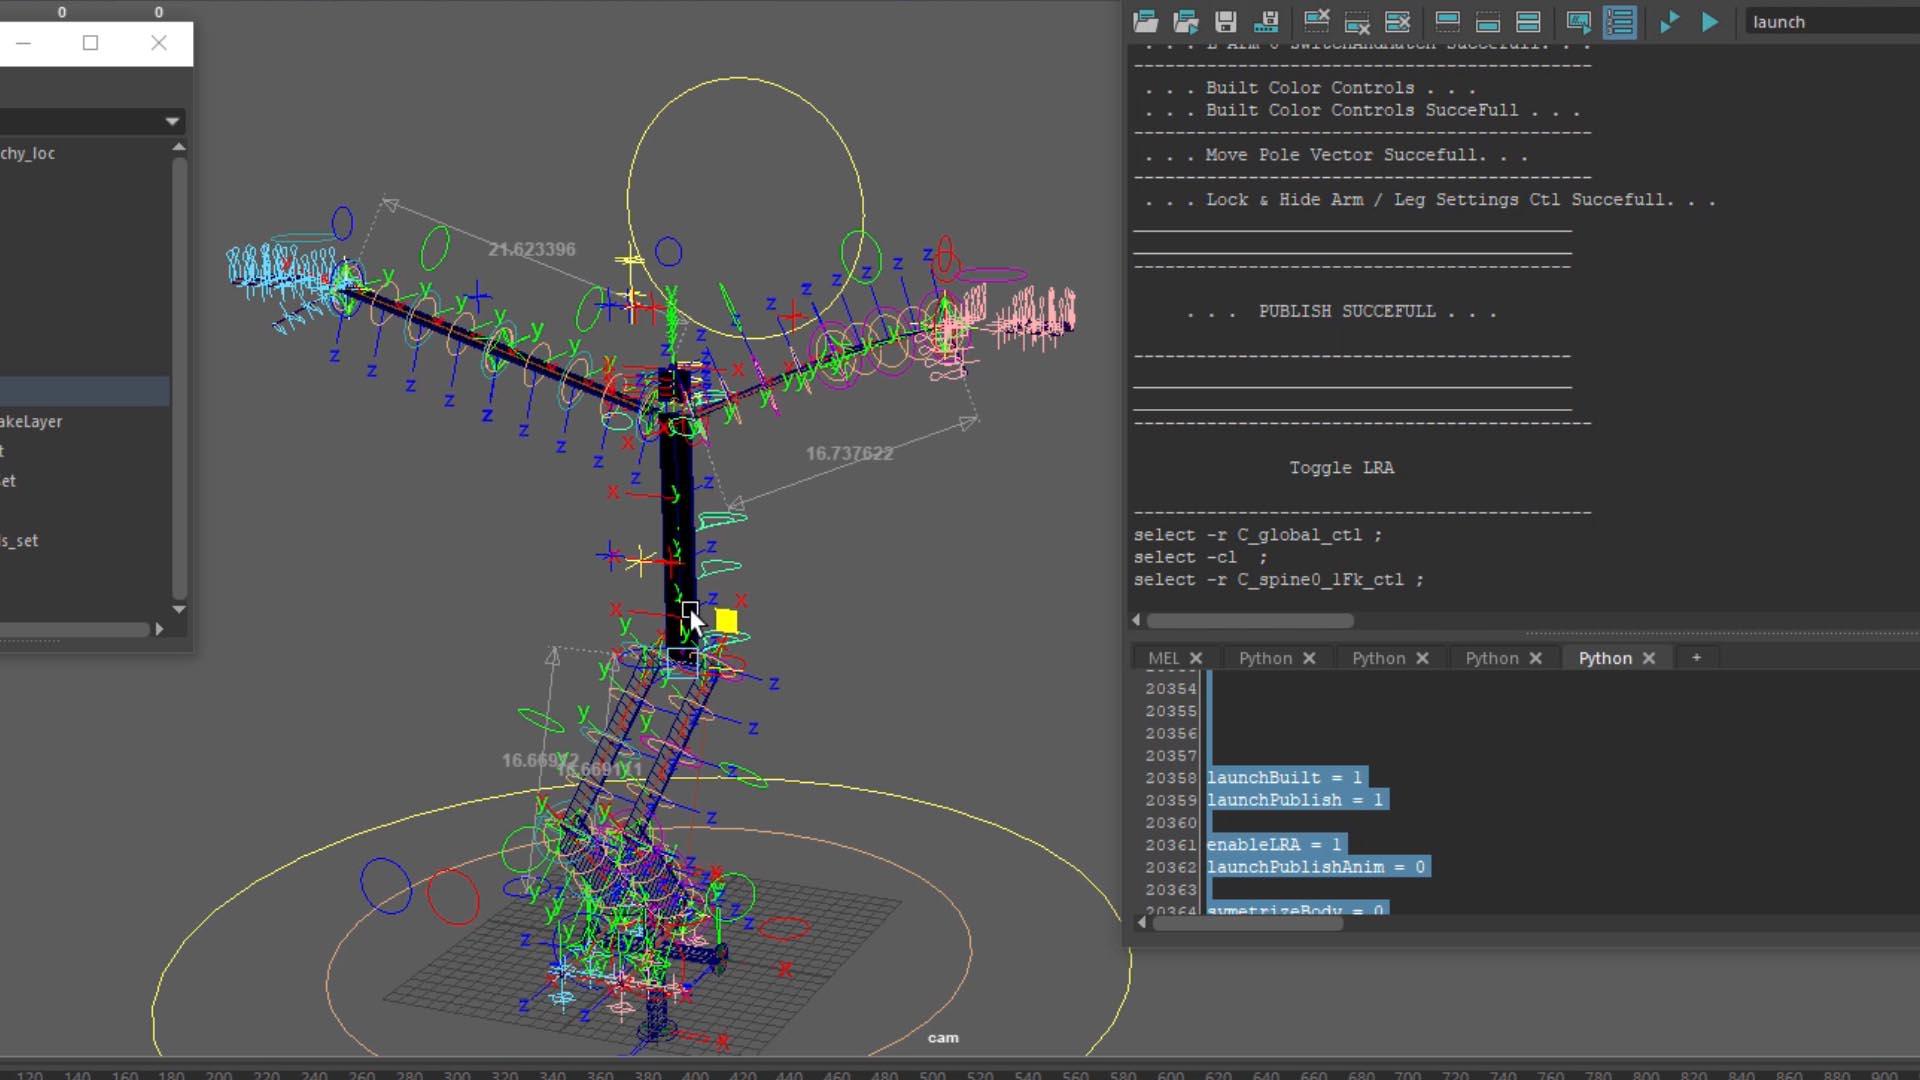1920x1080 pixels.
Task: Click Save Script to Shelf icon
Action: pyautogui.click(x=1266, y=22)
